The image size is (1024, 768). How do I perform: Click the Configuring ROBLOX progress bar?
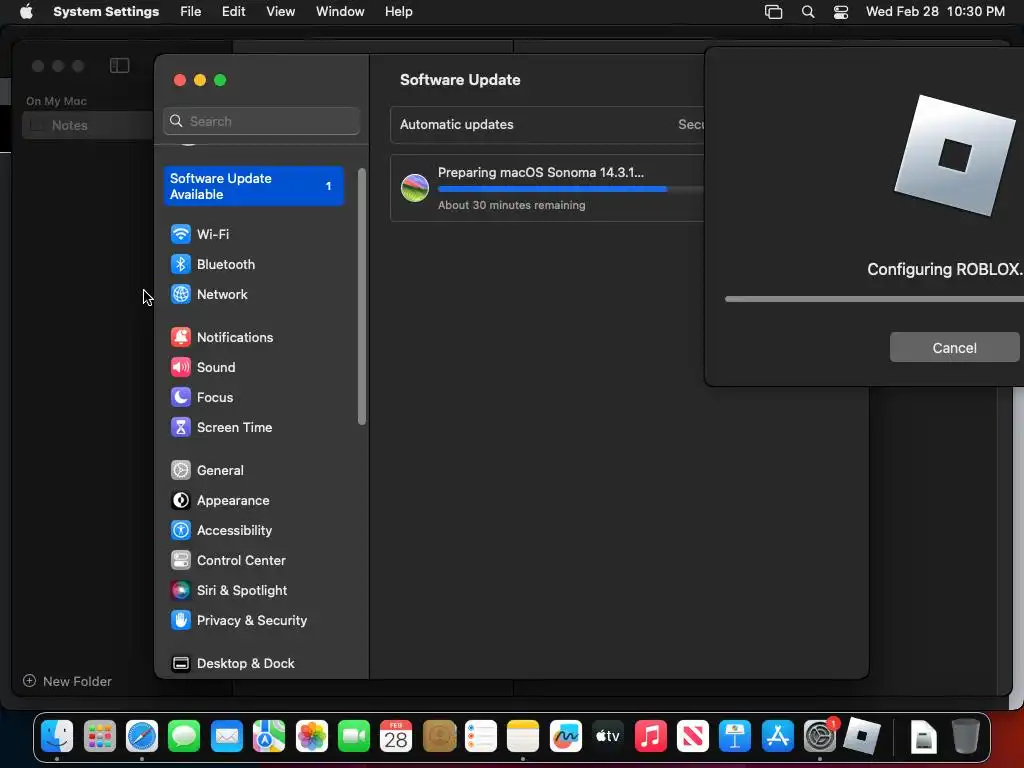click(x=874, y=299)
